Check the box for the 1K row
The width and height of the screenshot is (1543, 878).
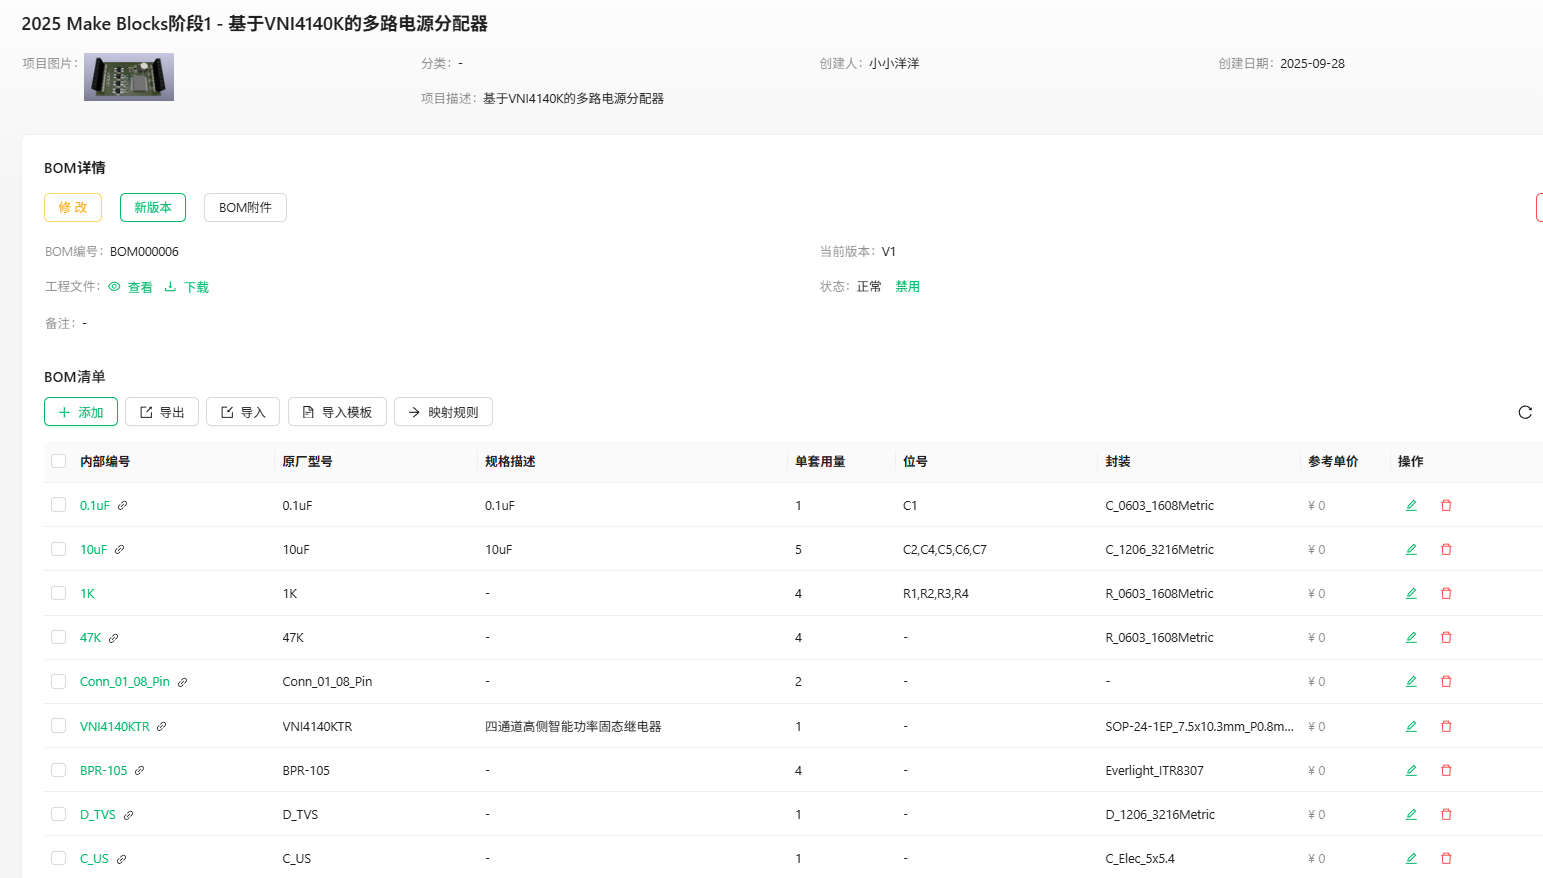tap(59, 594)
